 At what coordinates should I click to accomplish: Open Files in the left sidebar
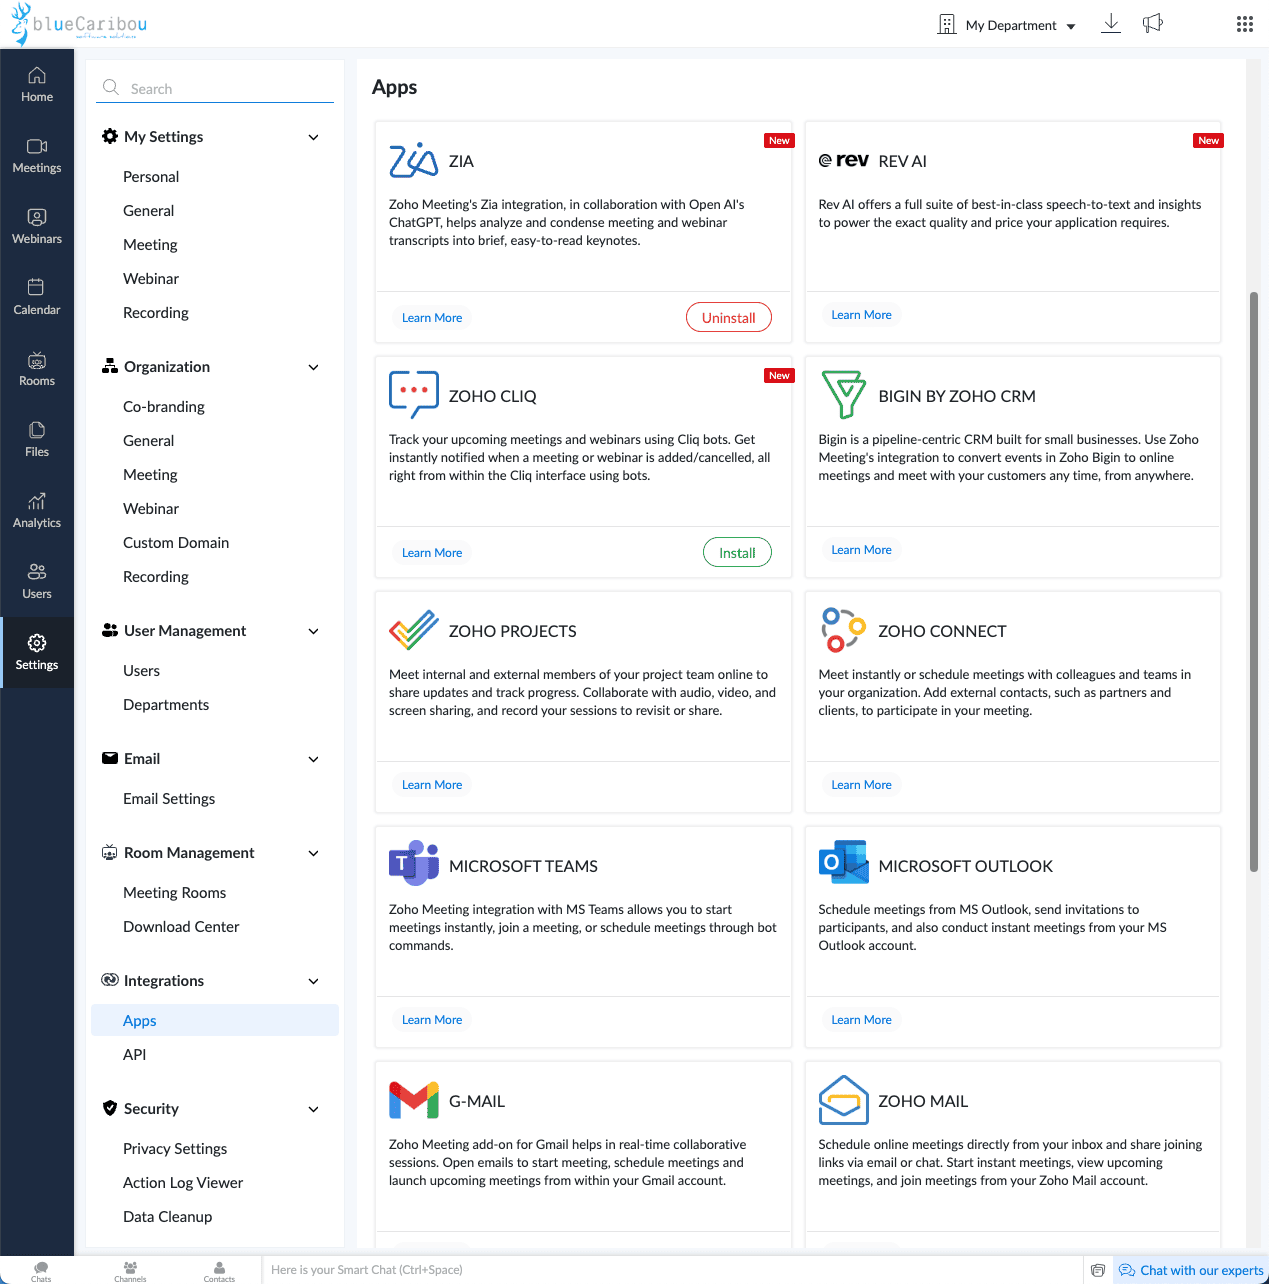click(37, 439)
